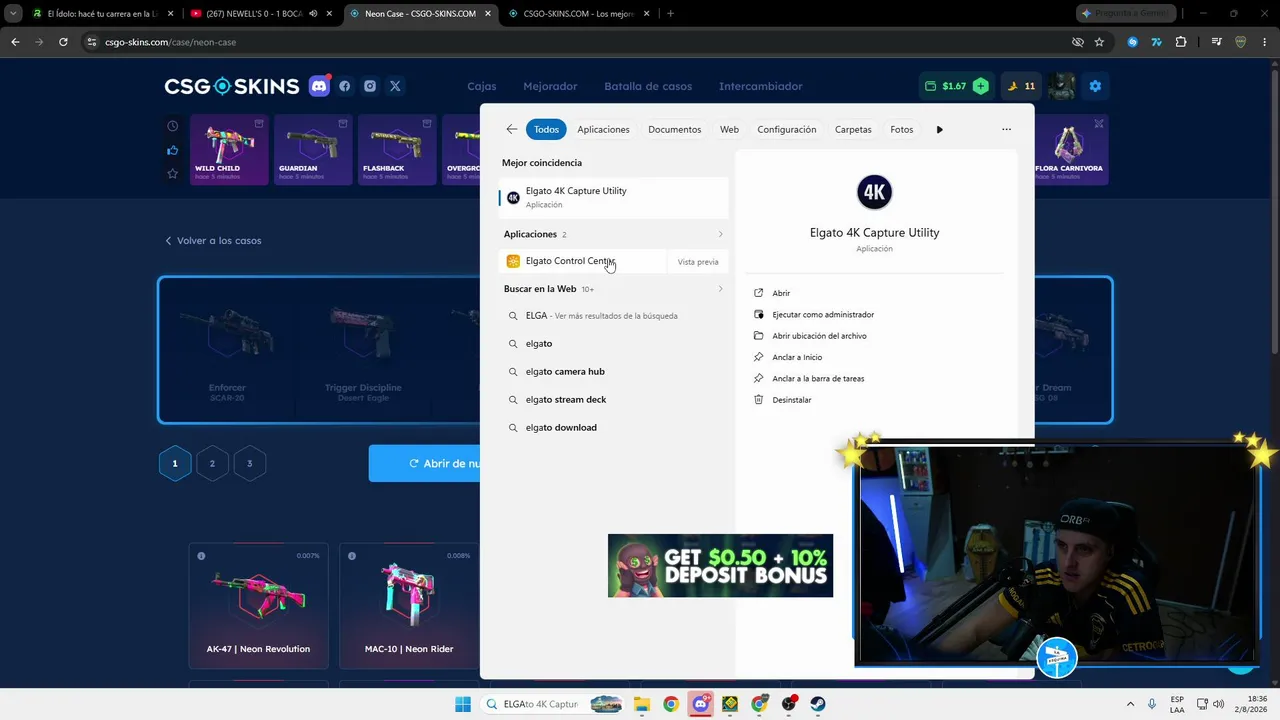Viewport: 1280px width, 720px height.
Task: Open Discord link in CSGO-SKINS header
Action: pyautogui.click(x=319, y=86)
